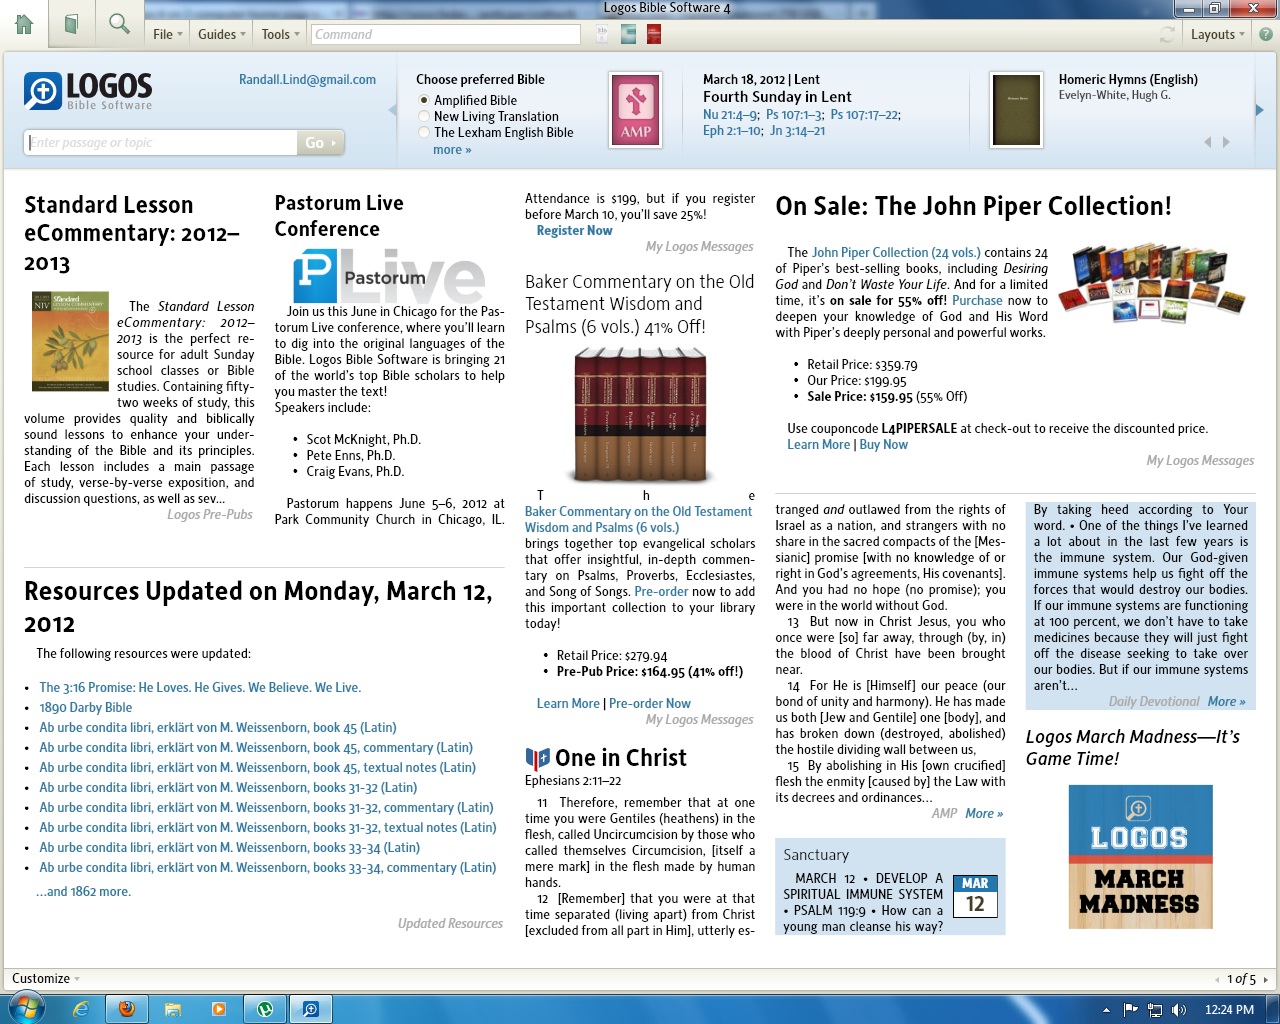This screenshot has width=1280, height=1024.
Task: Open the Home page icon
Action: [x=24, y=23]
